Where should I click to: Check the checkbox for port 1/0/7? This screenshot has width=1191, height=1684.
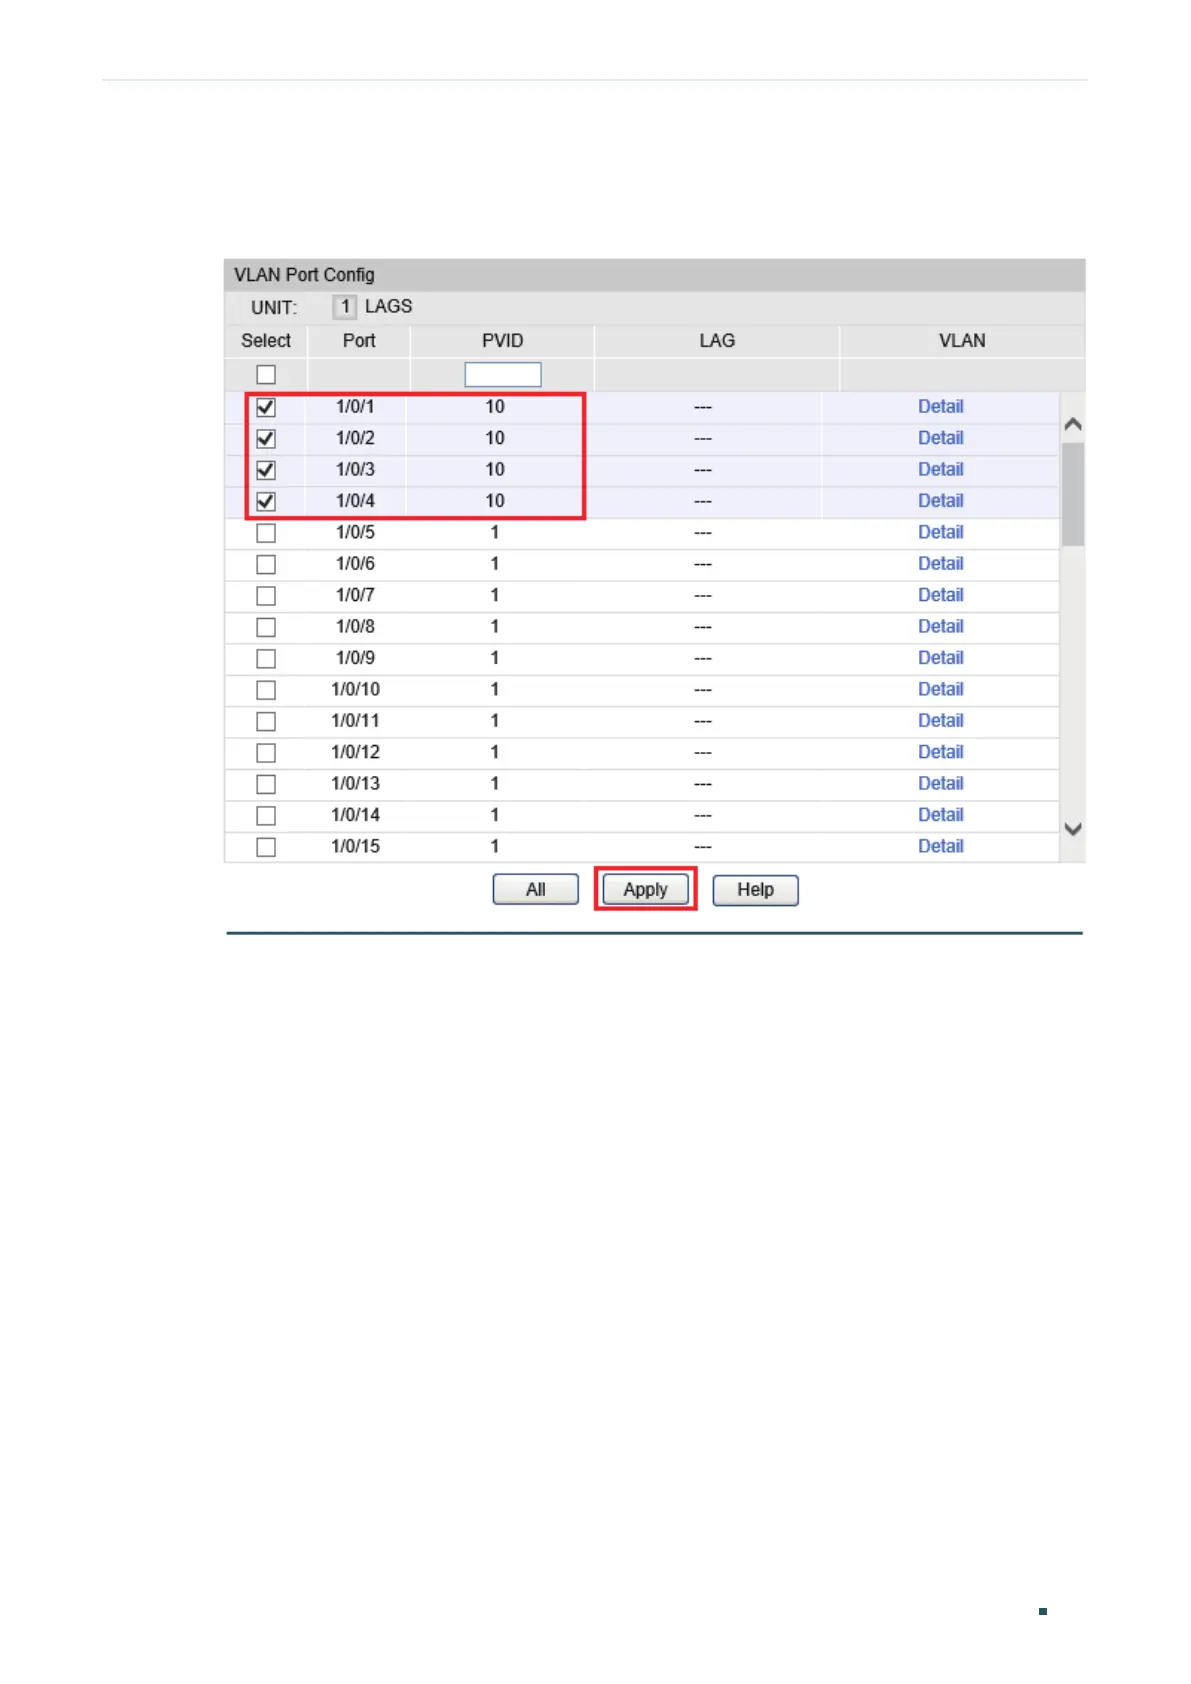tap(266, 596)
